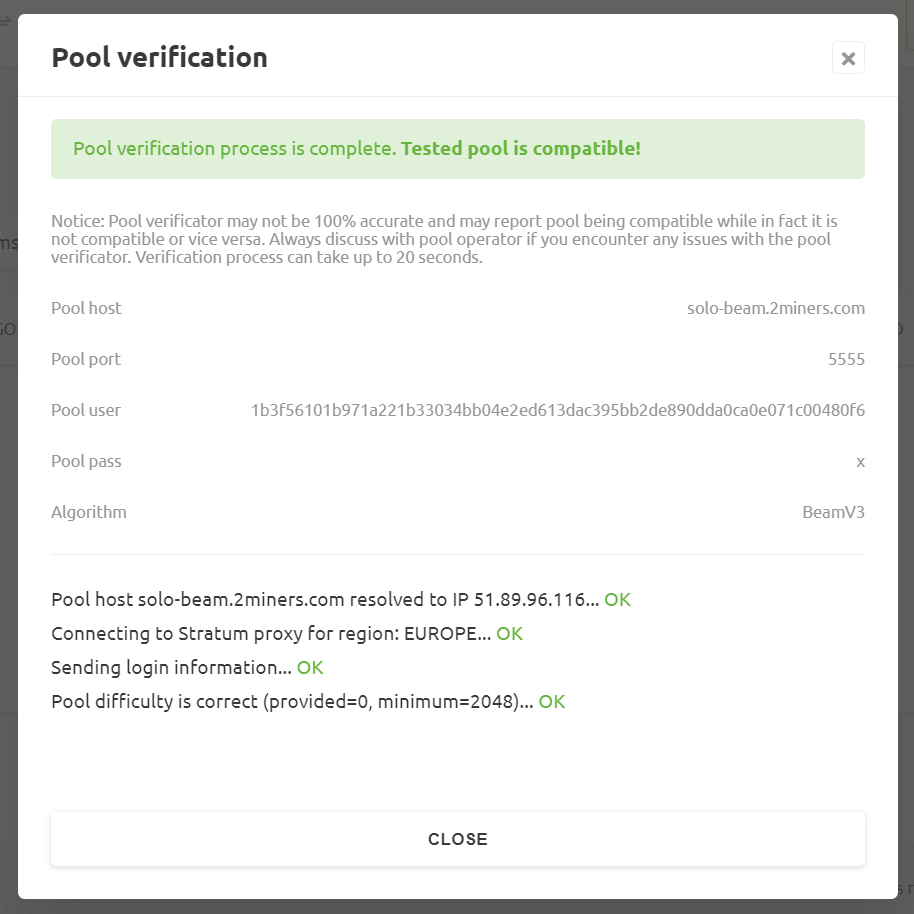
Task: Click the Algorithm row label
Action: click(x=89, y=511)
